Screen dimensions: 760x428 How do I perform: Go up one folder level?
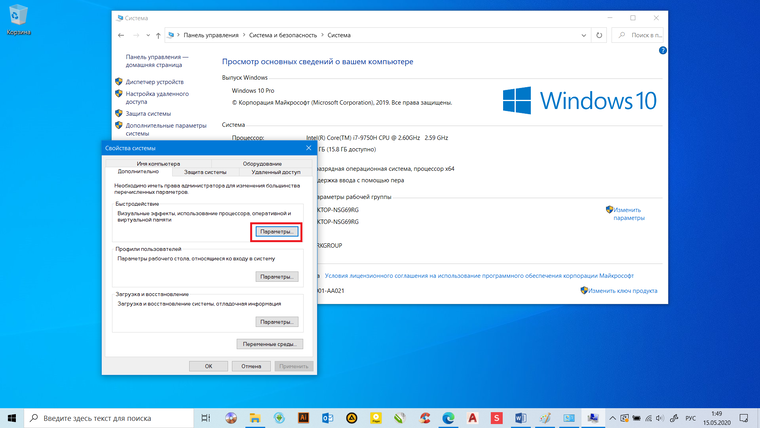coord(158,35)
